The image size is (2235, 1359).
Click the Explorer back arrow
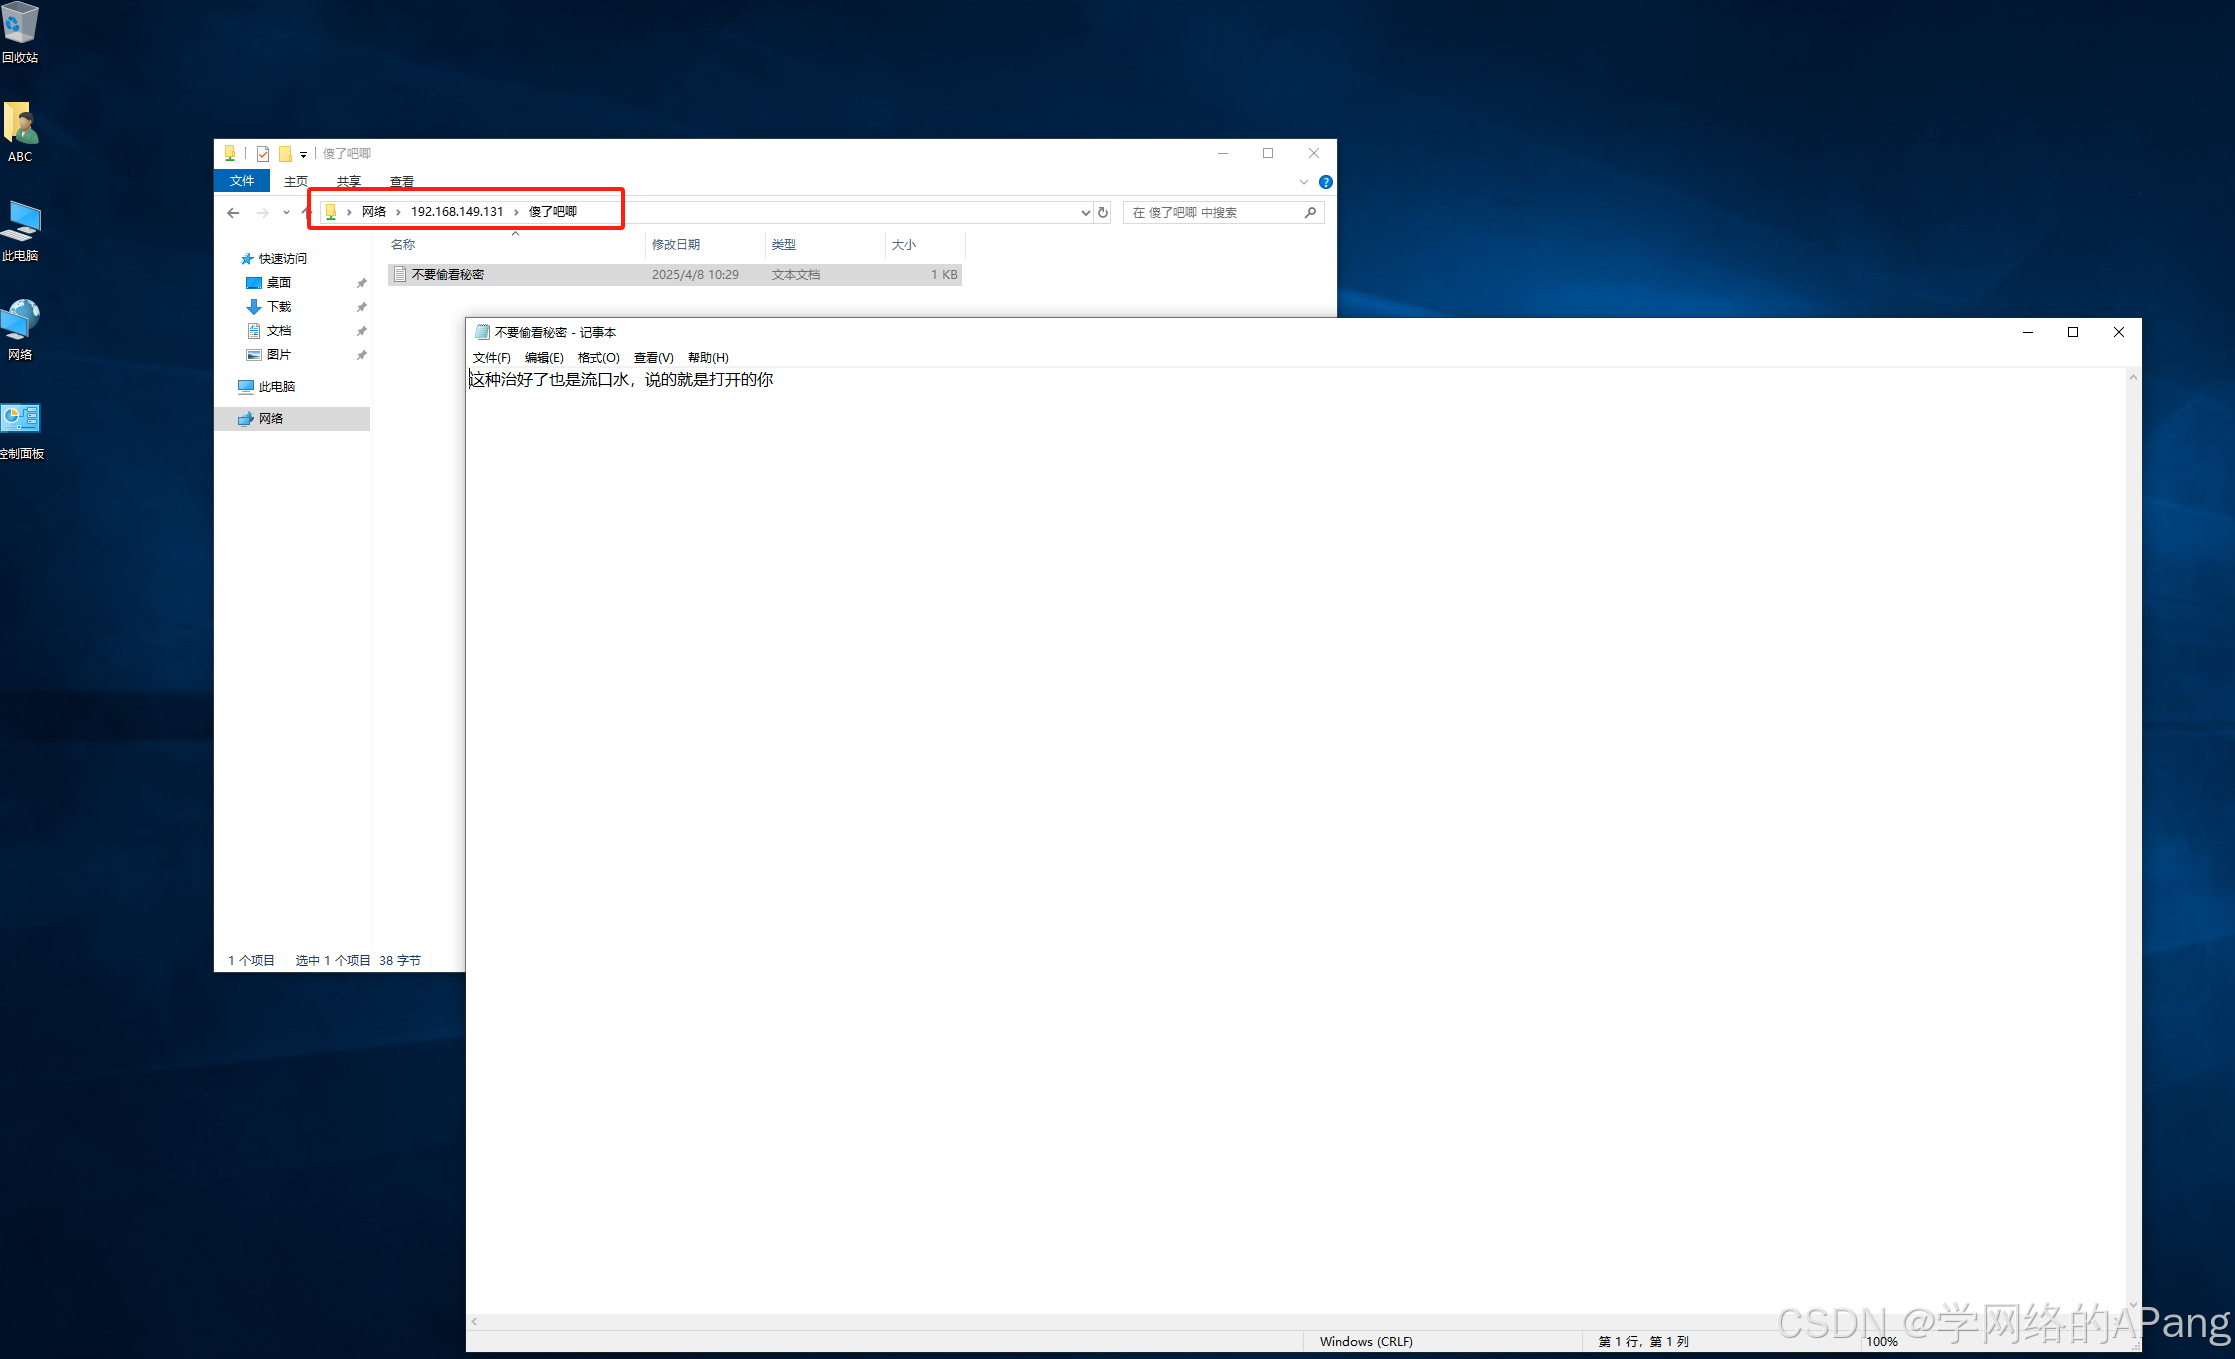click(233, 213)
